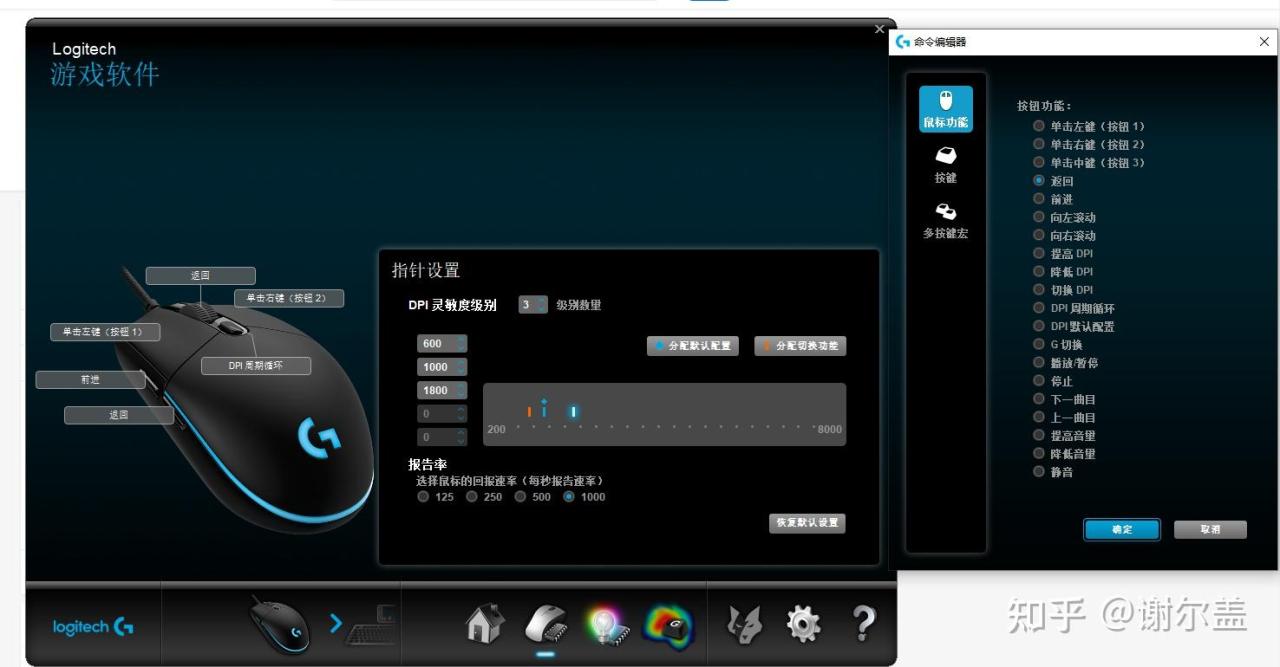
Task: Cancel with the 取消 button
Action: pos(1210,530)
